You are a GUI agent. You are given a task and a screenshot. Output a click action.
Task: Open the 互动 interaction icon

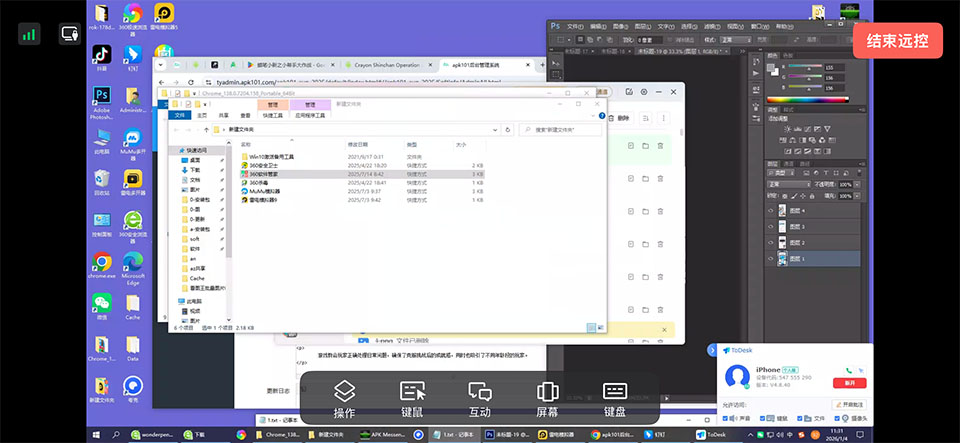[x=479, y=399]
